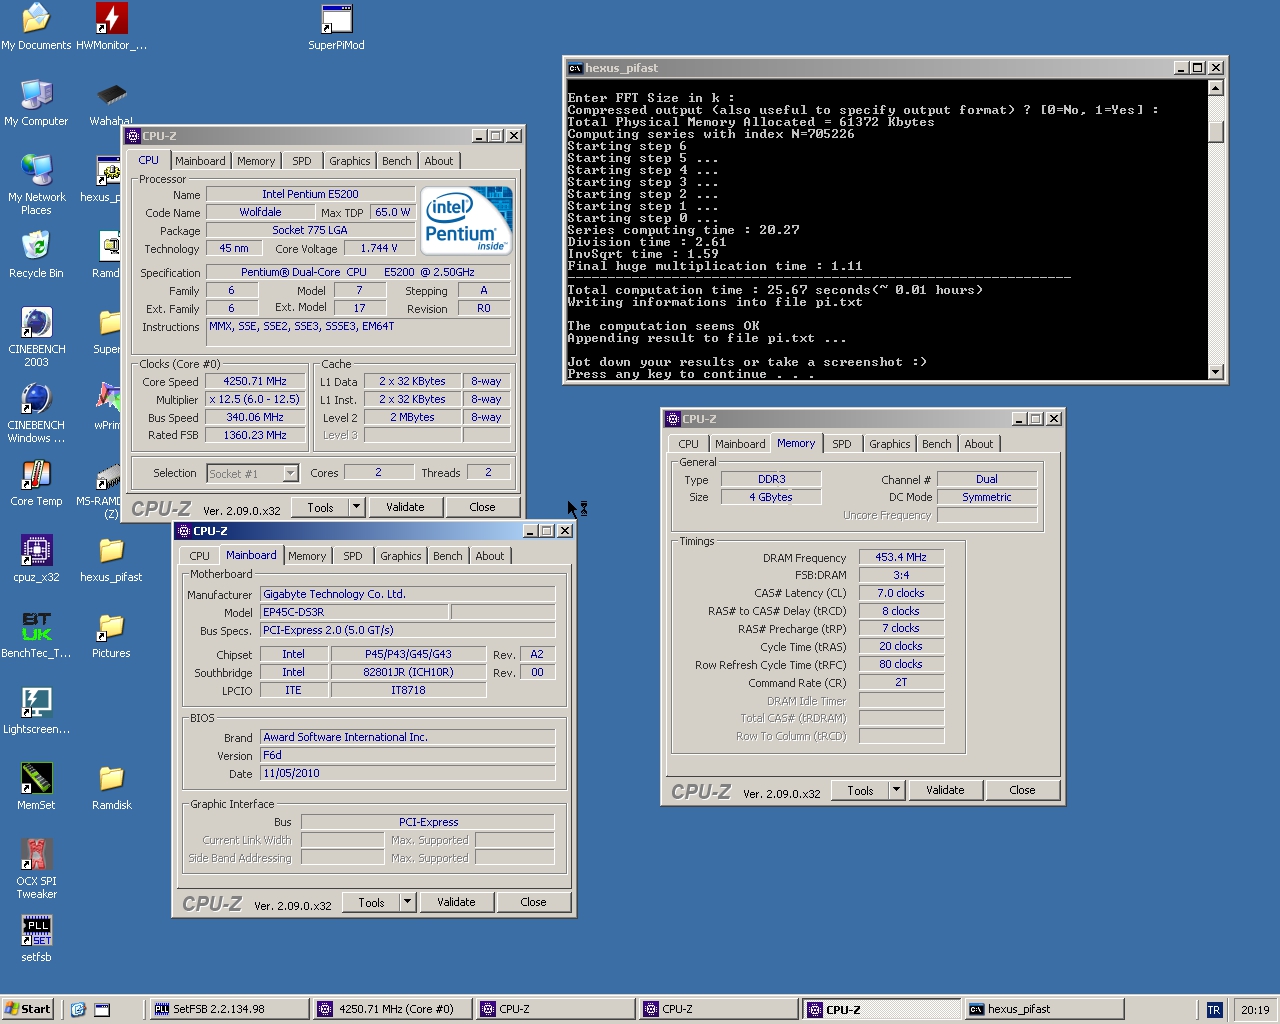This screenshot has height=1024, width=1280.
Task: Select Bench tab in CPU window
Action: pyautogui.click(x=397, y=161)
